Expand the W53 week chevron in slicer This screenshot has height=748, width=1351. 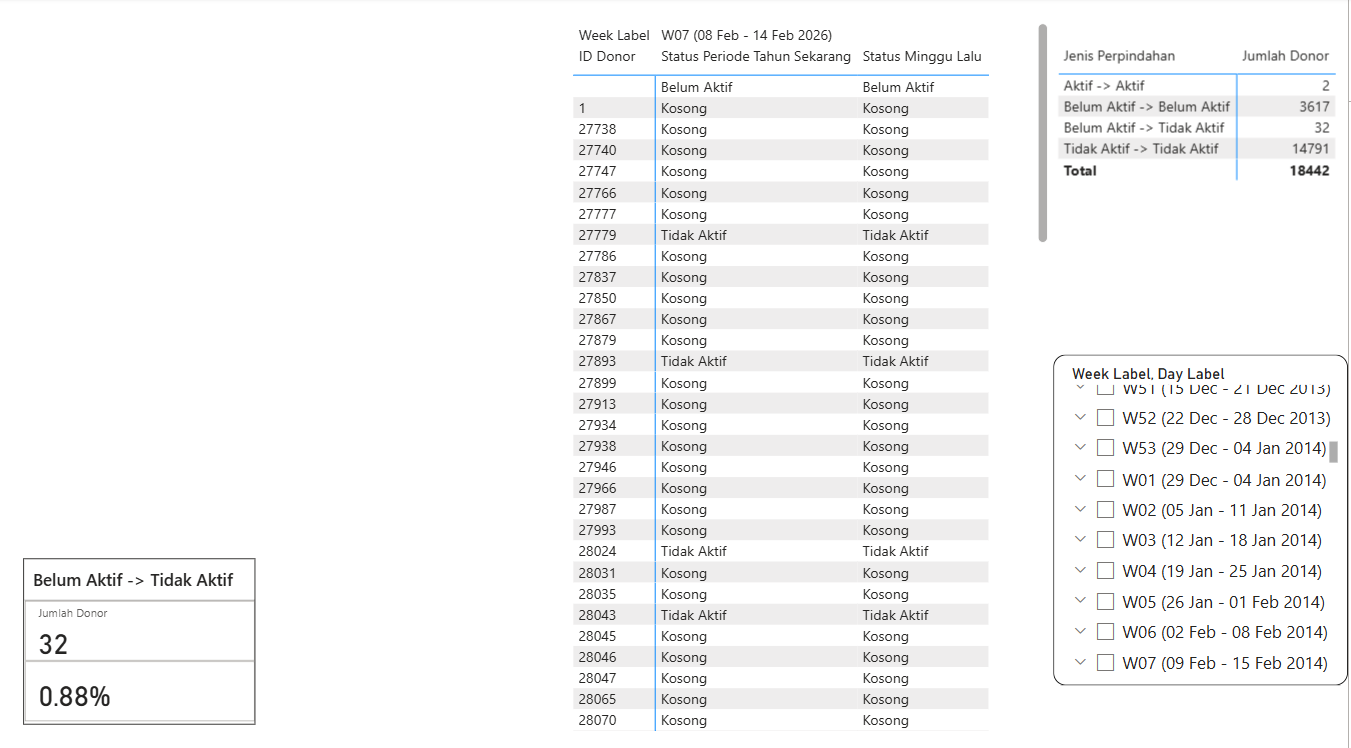pyautogui.click(x=1080, y=448)
